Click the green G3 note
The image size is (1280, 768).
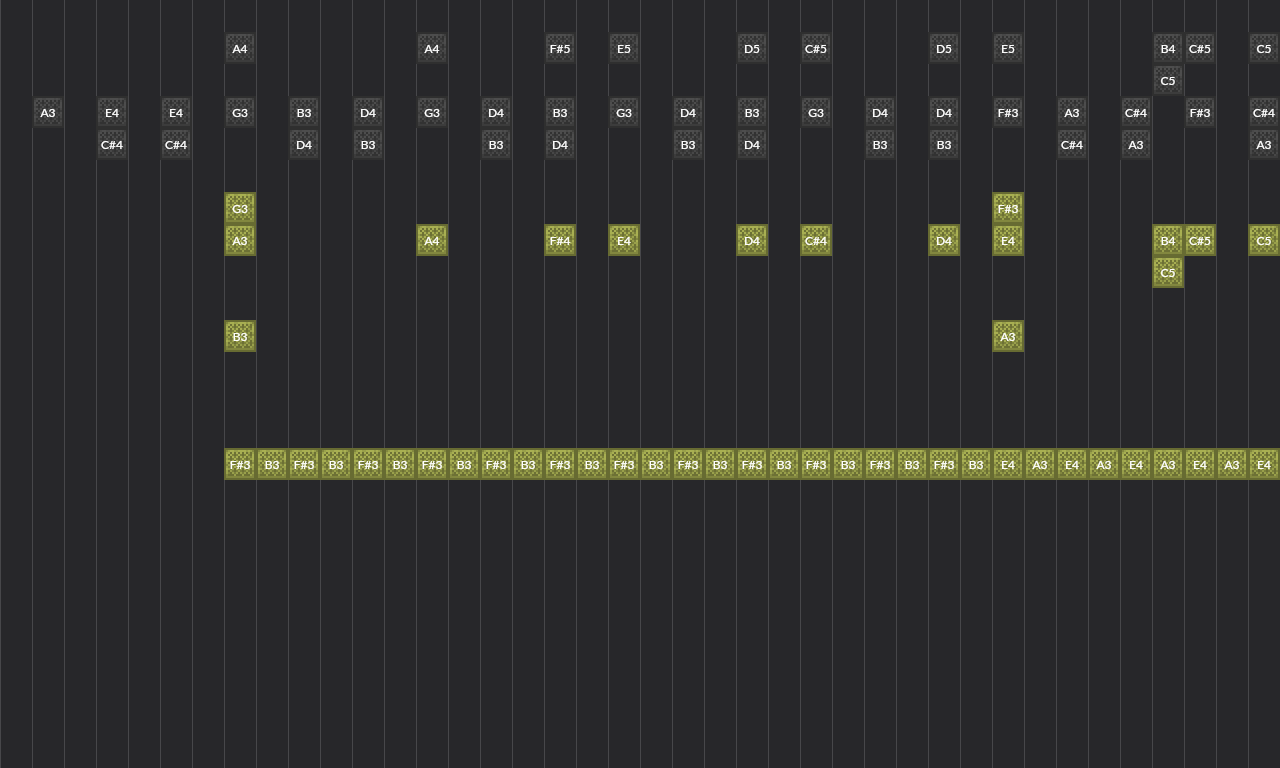coord(240,208)
